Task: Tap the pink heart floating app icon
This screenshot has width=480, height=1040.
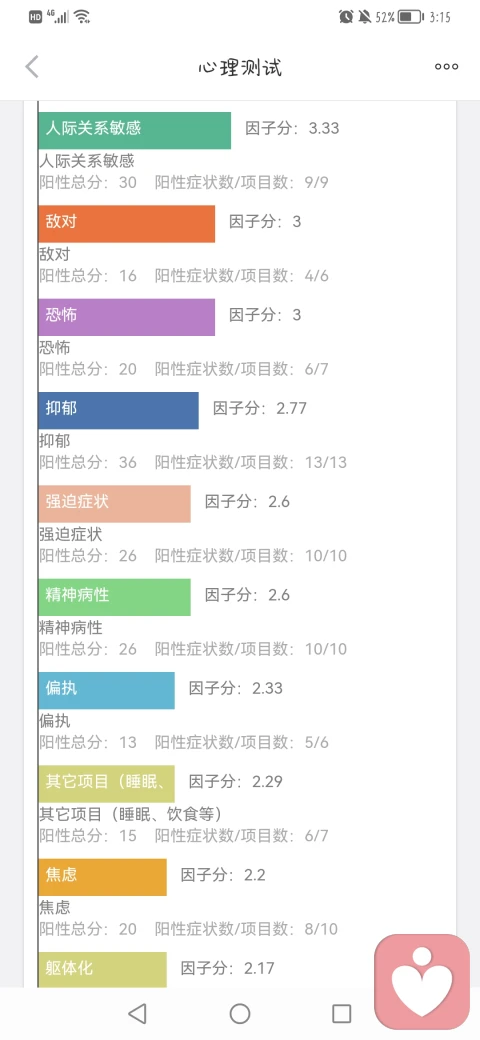Action: (x=422, y=981)
